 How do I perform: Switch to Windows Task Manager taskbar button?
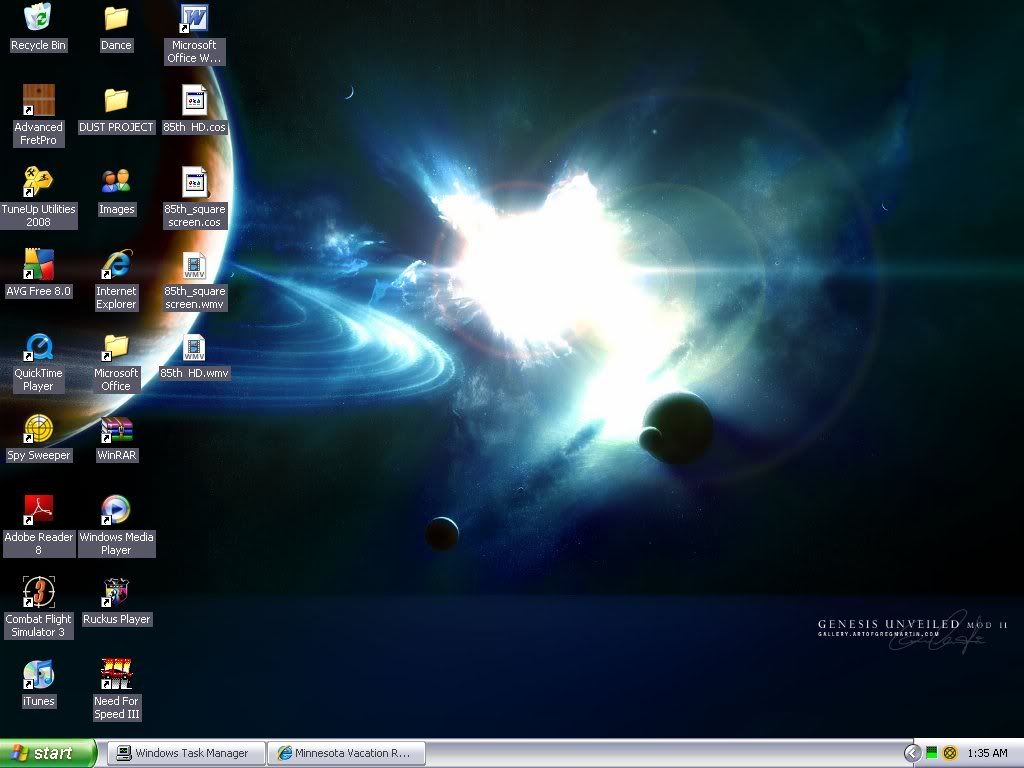tap(185, 753)
